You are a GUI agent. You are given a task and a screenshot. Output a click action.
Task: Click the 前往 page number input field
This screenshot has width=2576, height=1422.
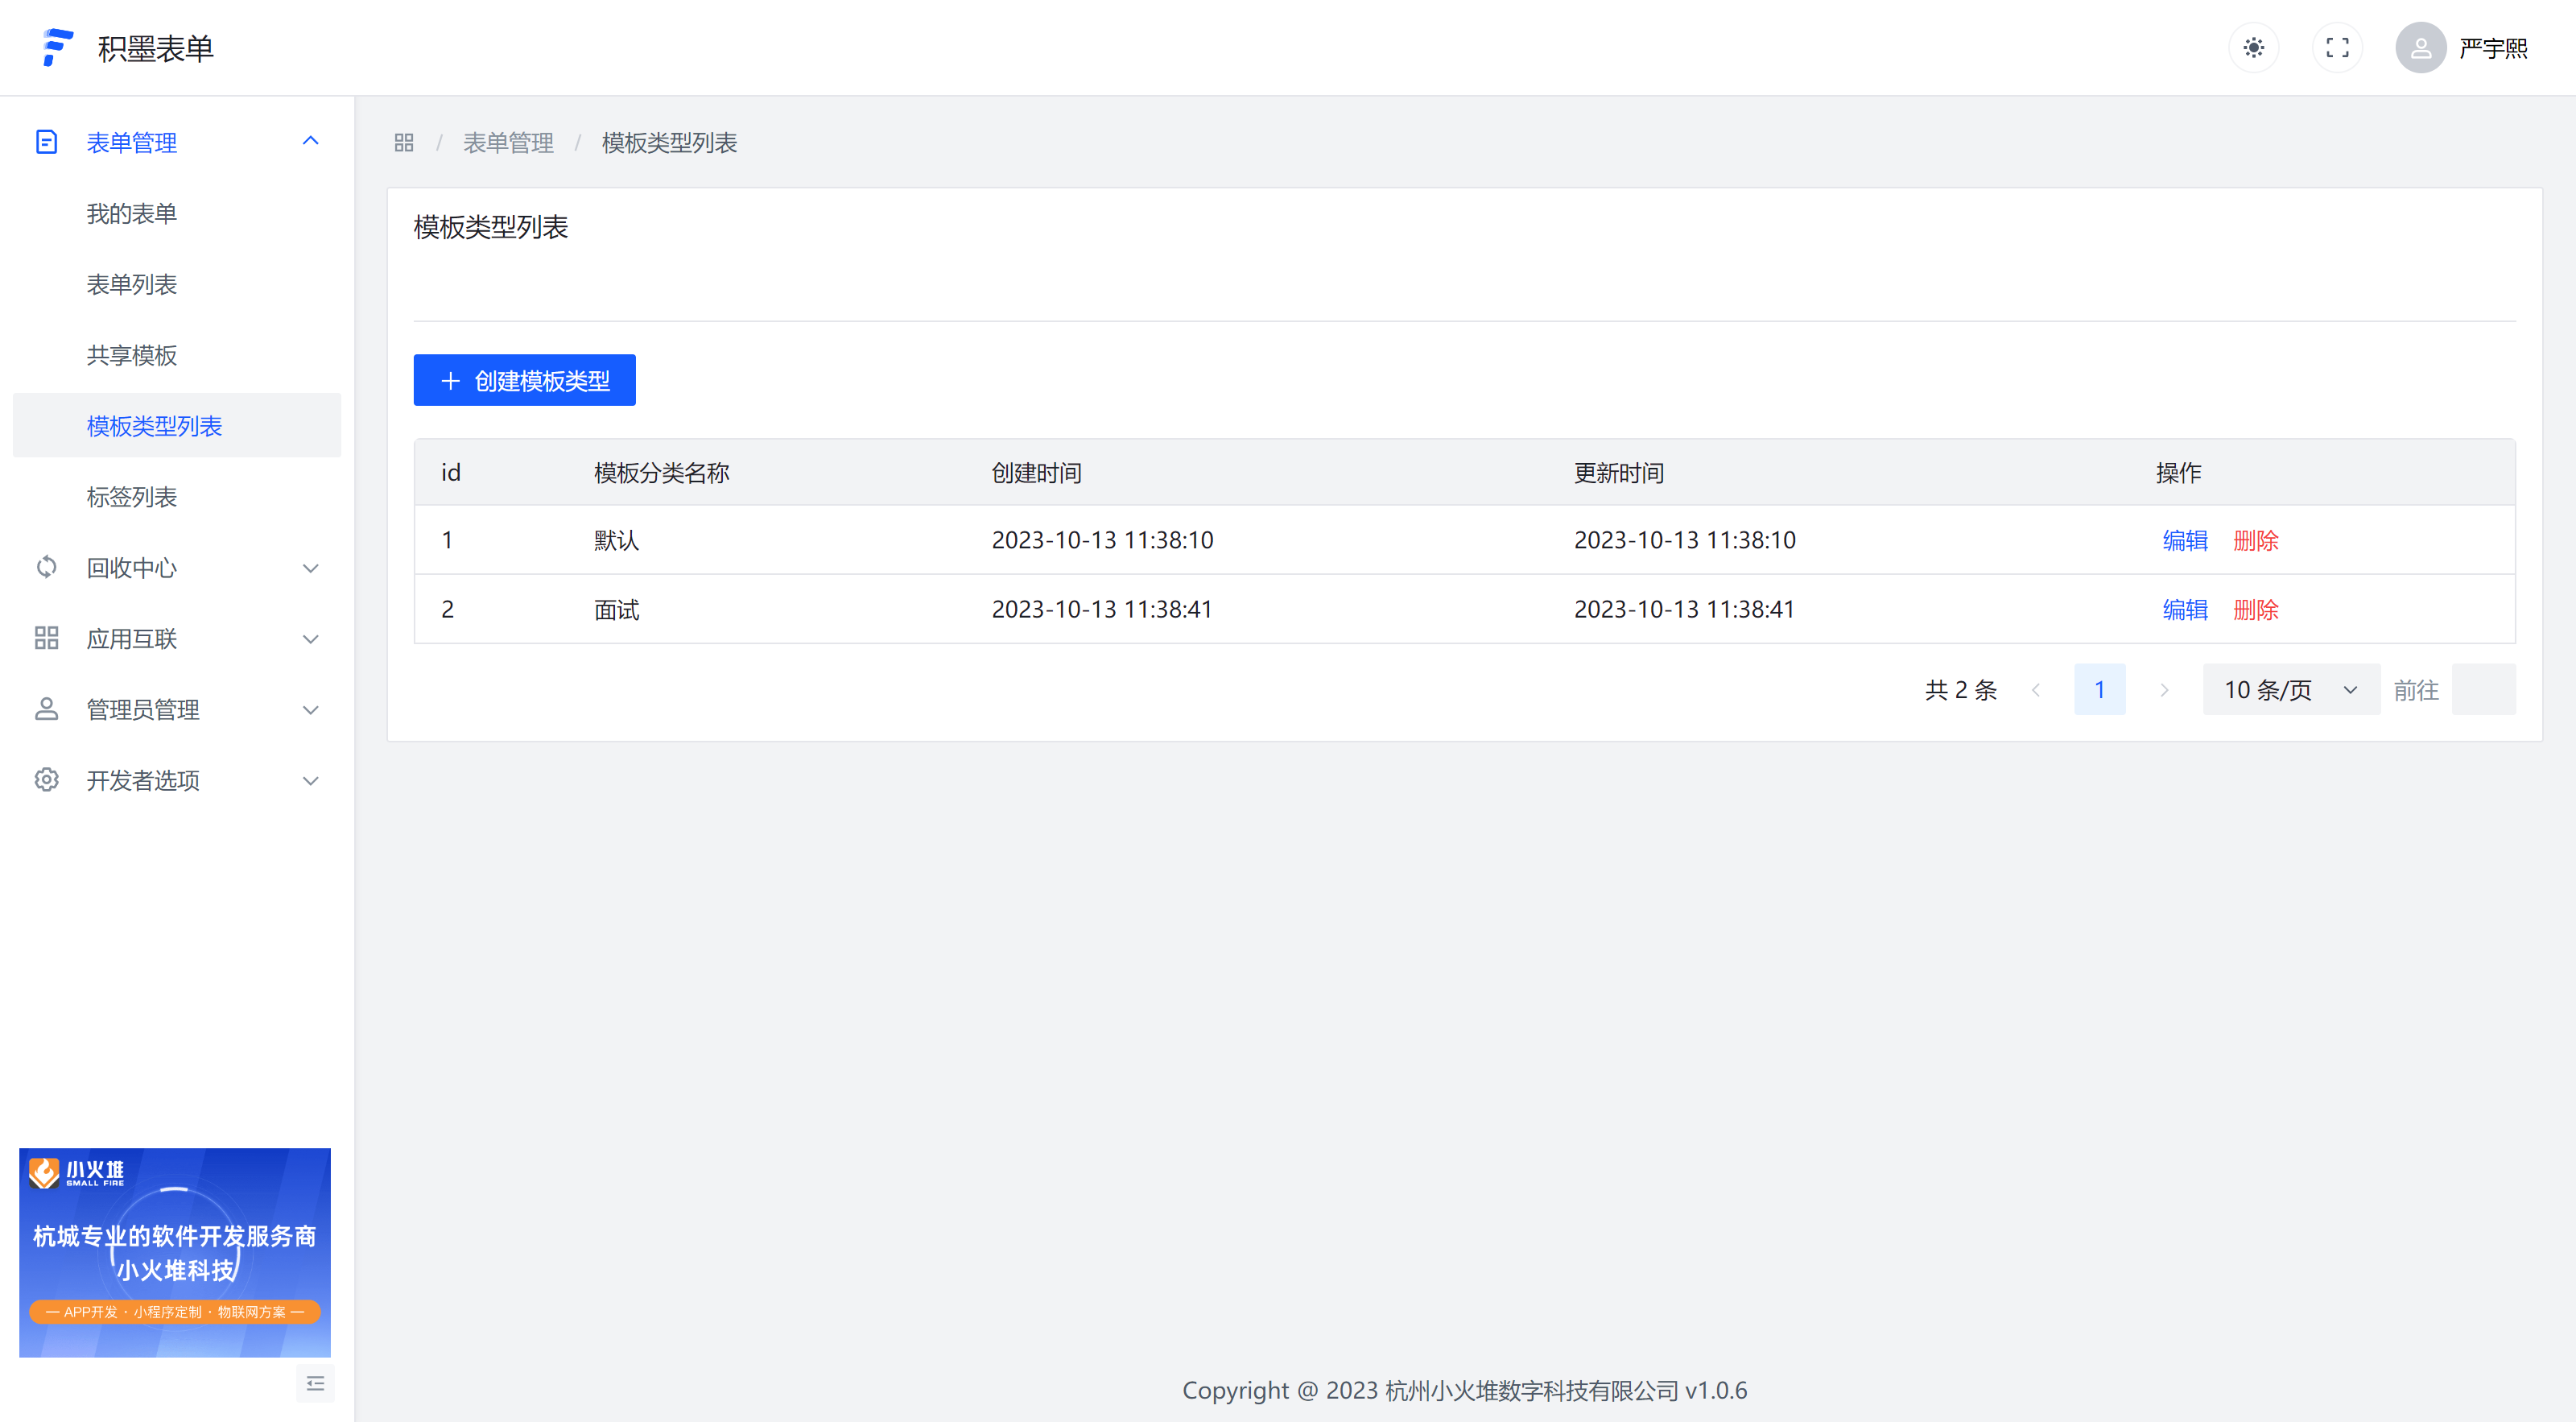(2483, 690)
